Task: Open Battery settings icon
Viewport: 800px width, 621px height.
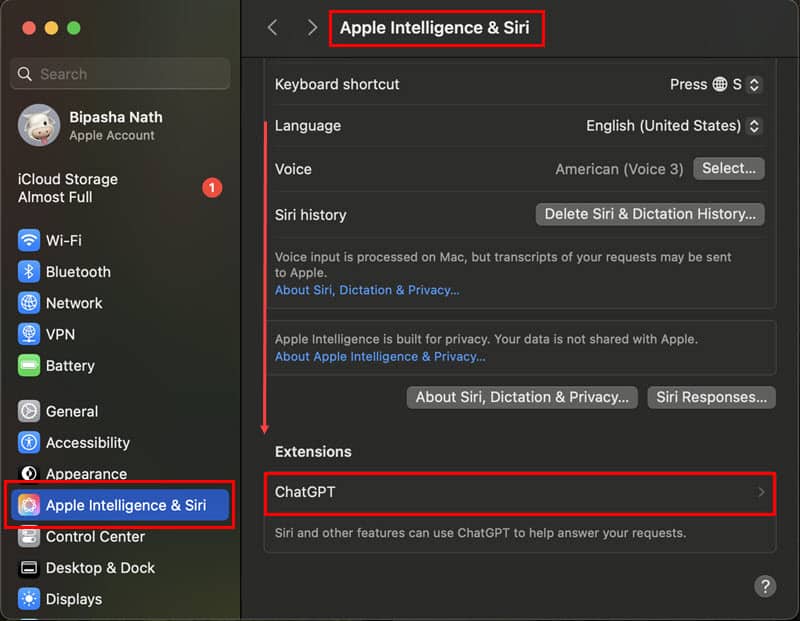Action: [x=29, y=366]
